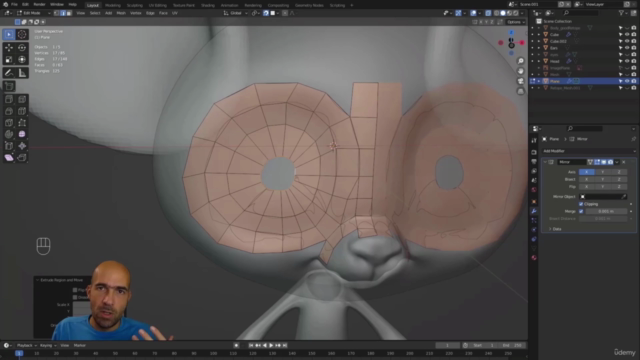The image size is (640, 360).
Task: Open the File menu
Action: 14,4
